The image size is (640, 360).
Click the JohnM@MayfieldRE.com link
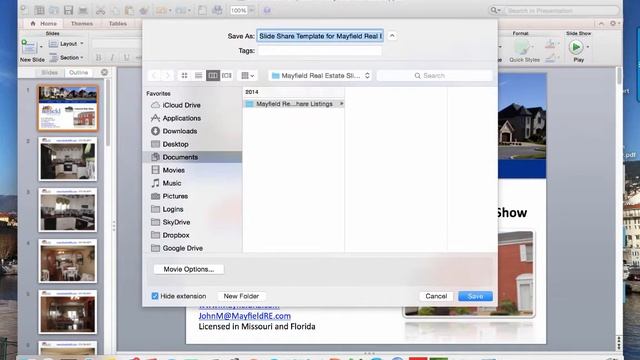pos(244,316)
